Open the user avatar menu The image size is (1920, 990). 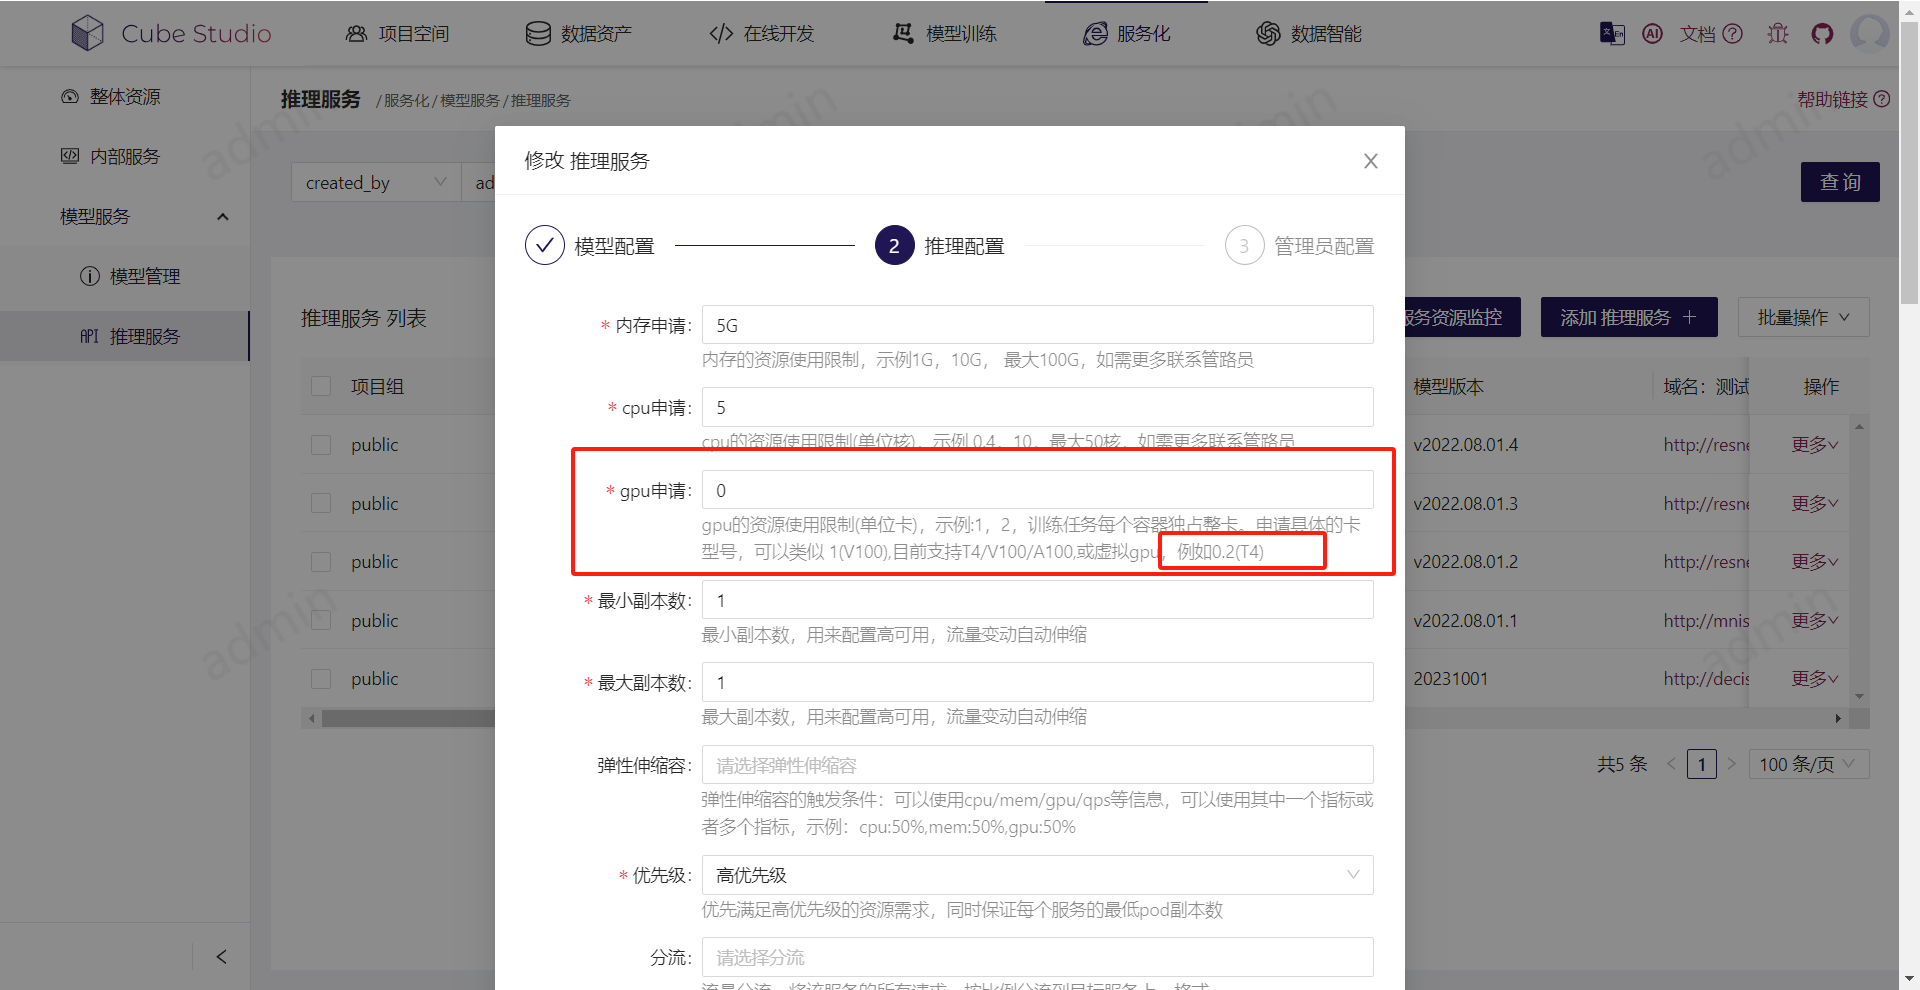tap(1871, 33)
